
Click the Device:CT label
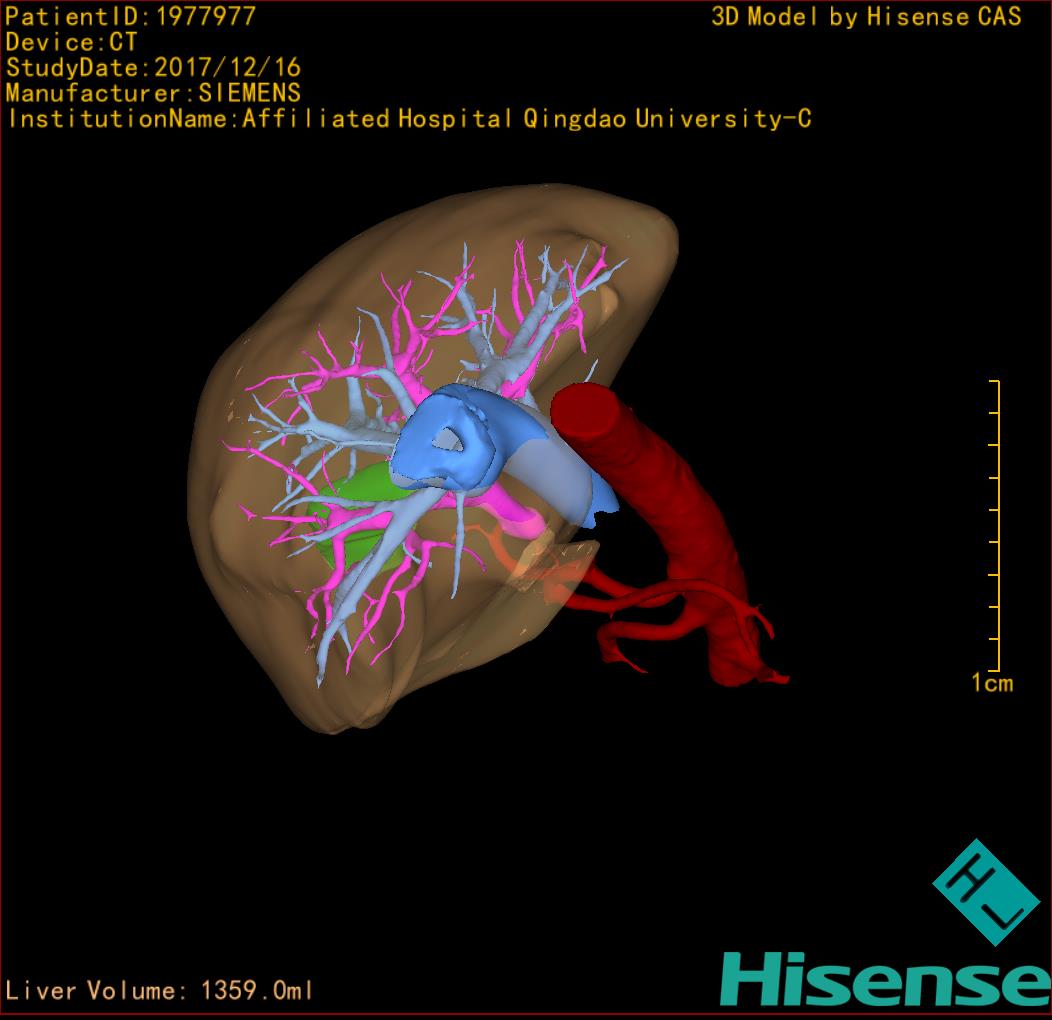[71, 42]
